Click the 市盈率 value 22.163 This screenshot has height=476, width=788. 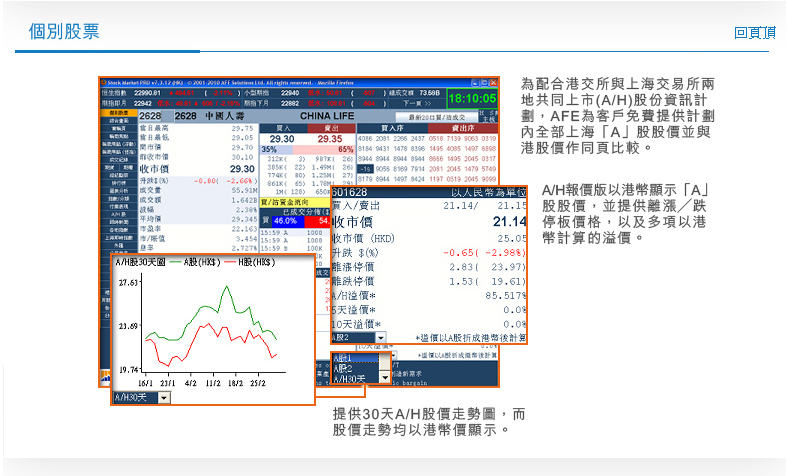pos(245,229)
